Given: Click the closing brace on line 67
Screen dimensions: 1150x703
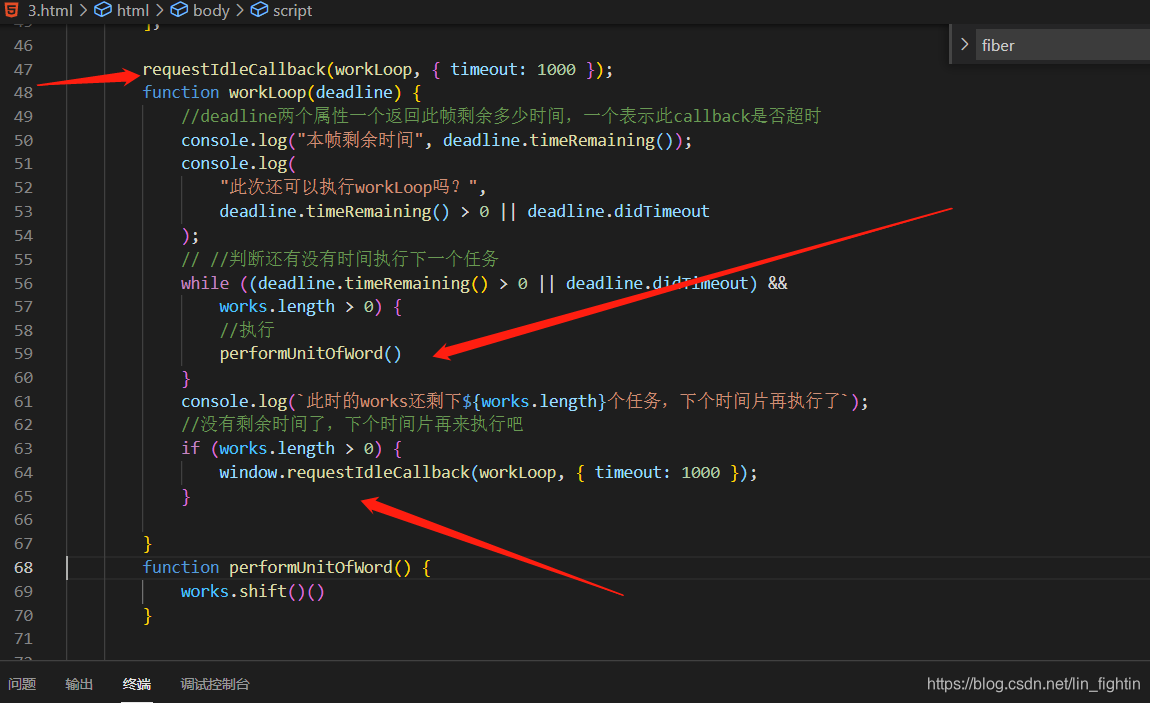Looking at the screenshot, I should tap(147, 543).
